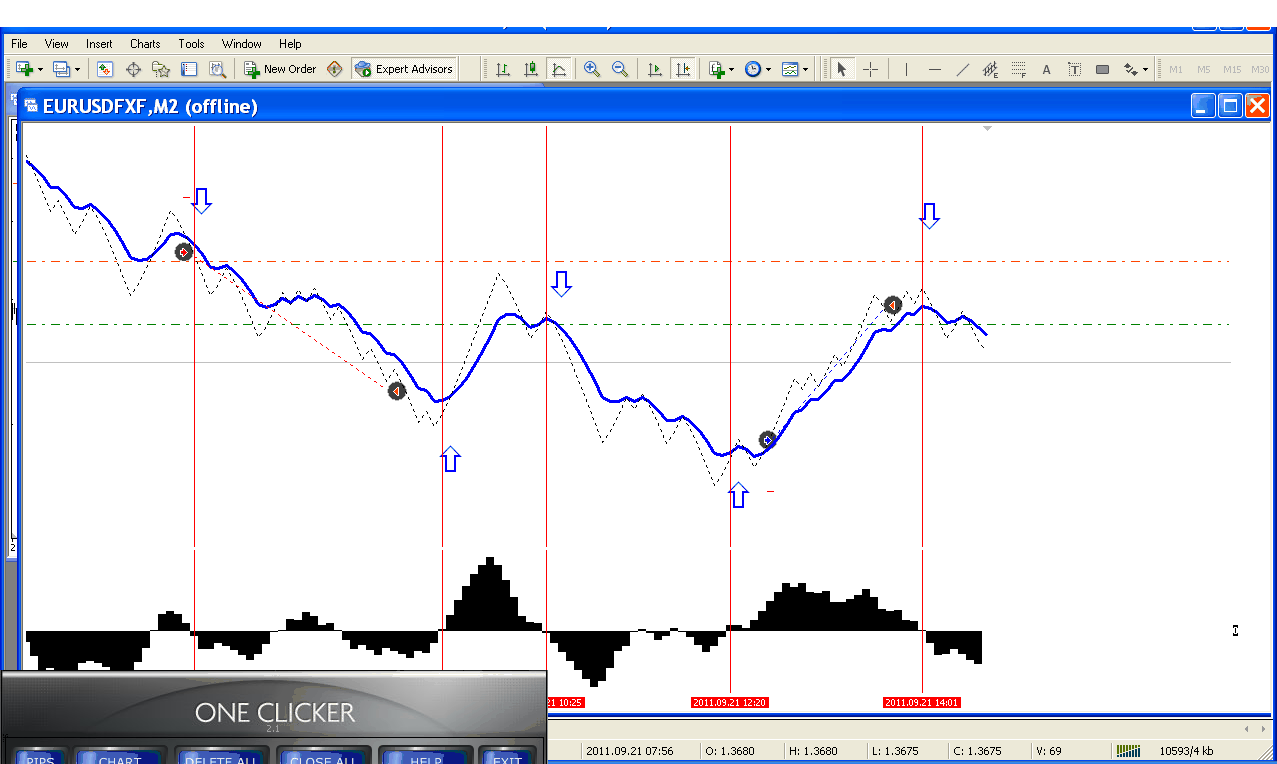Select the Crosshair tool

(871, 69)
